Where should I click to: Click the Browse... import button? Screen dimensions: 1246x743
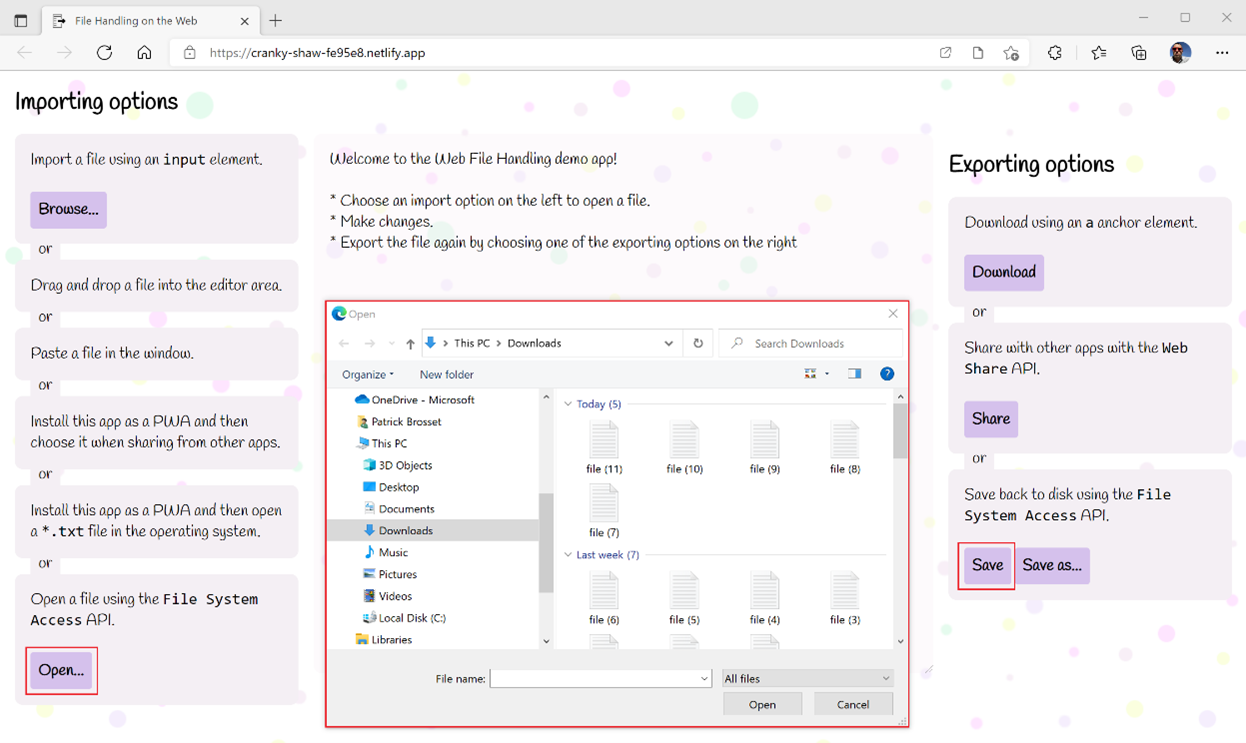(68, 210)
